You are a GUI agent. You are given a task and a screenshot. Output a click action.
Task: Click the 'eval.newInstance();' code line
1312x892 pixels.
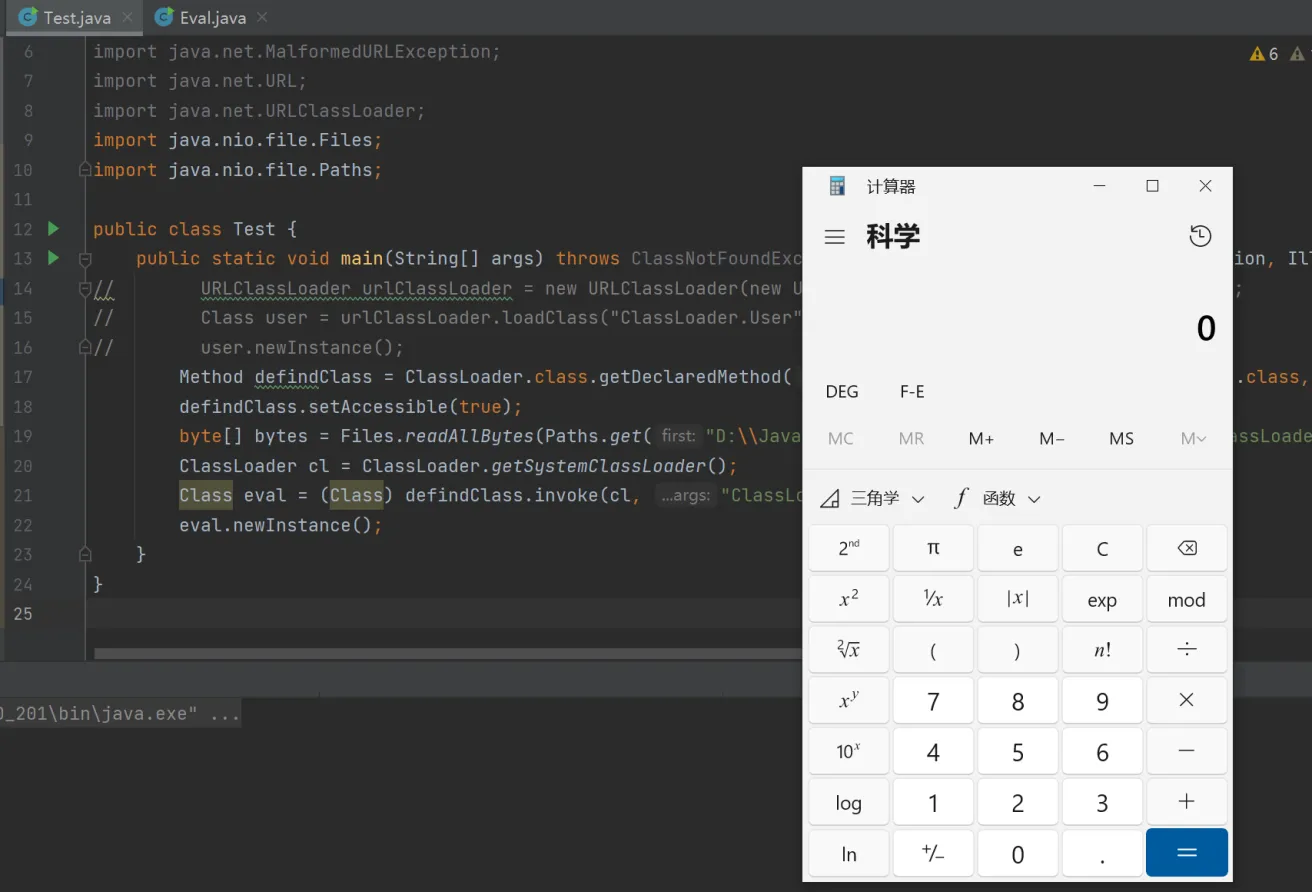point(281,525)
